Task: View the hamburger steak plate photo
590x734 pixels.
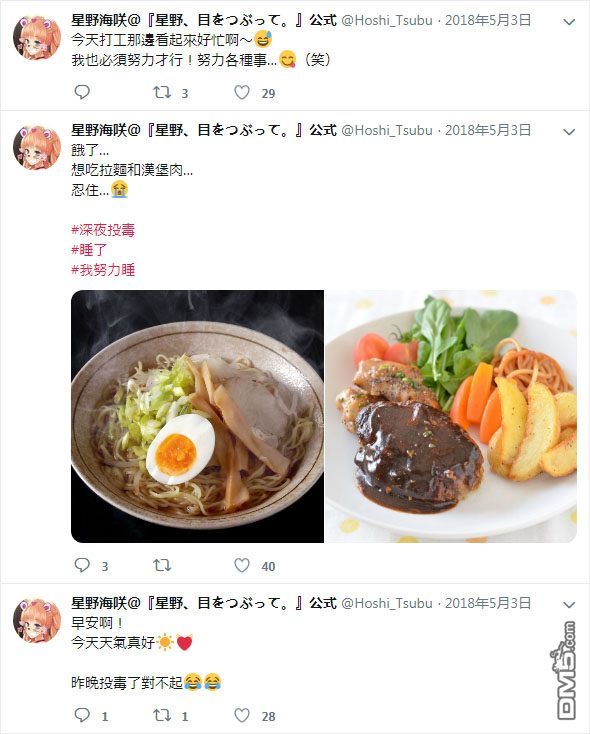Action: pos(451,417)
